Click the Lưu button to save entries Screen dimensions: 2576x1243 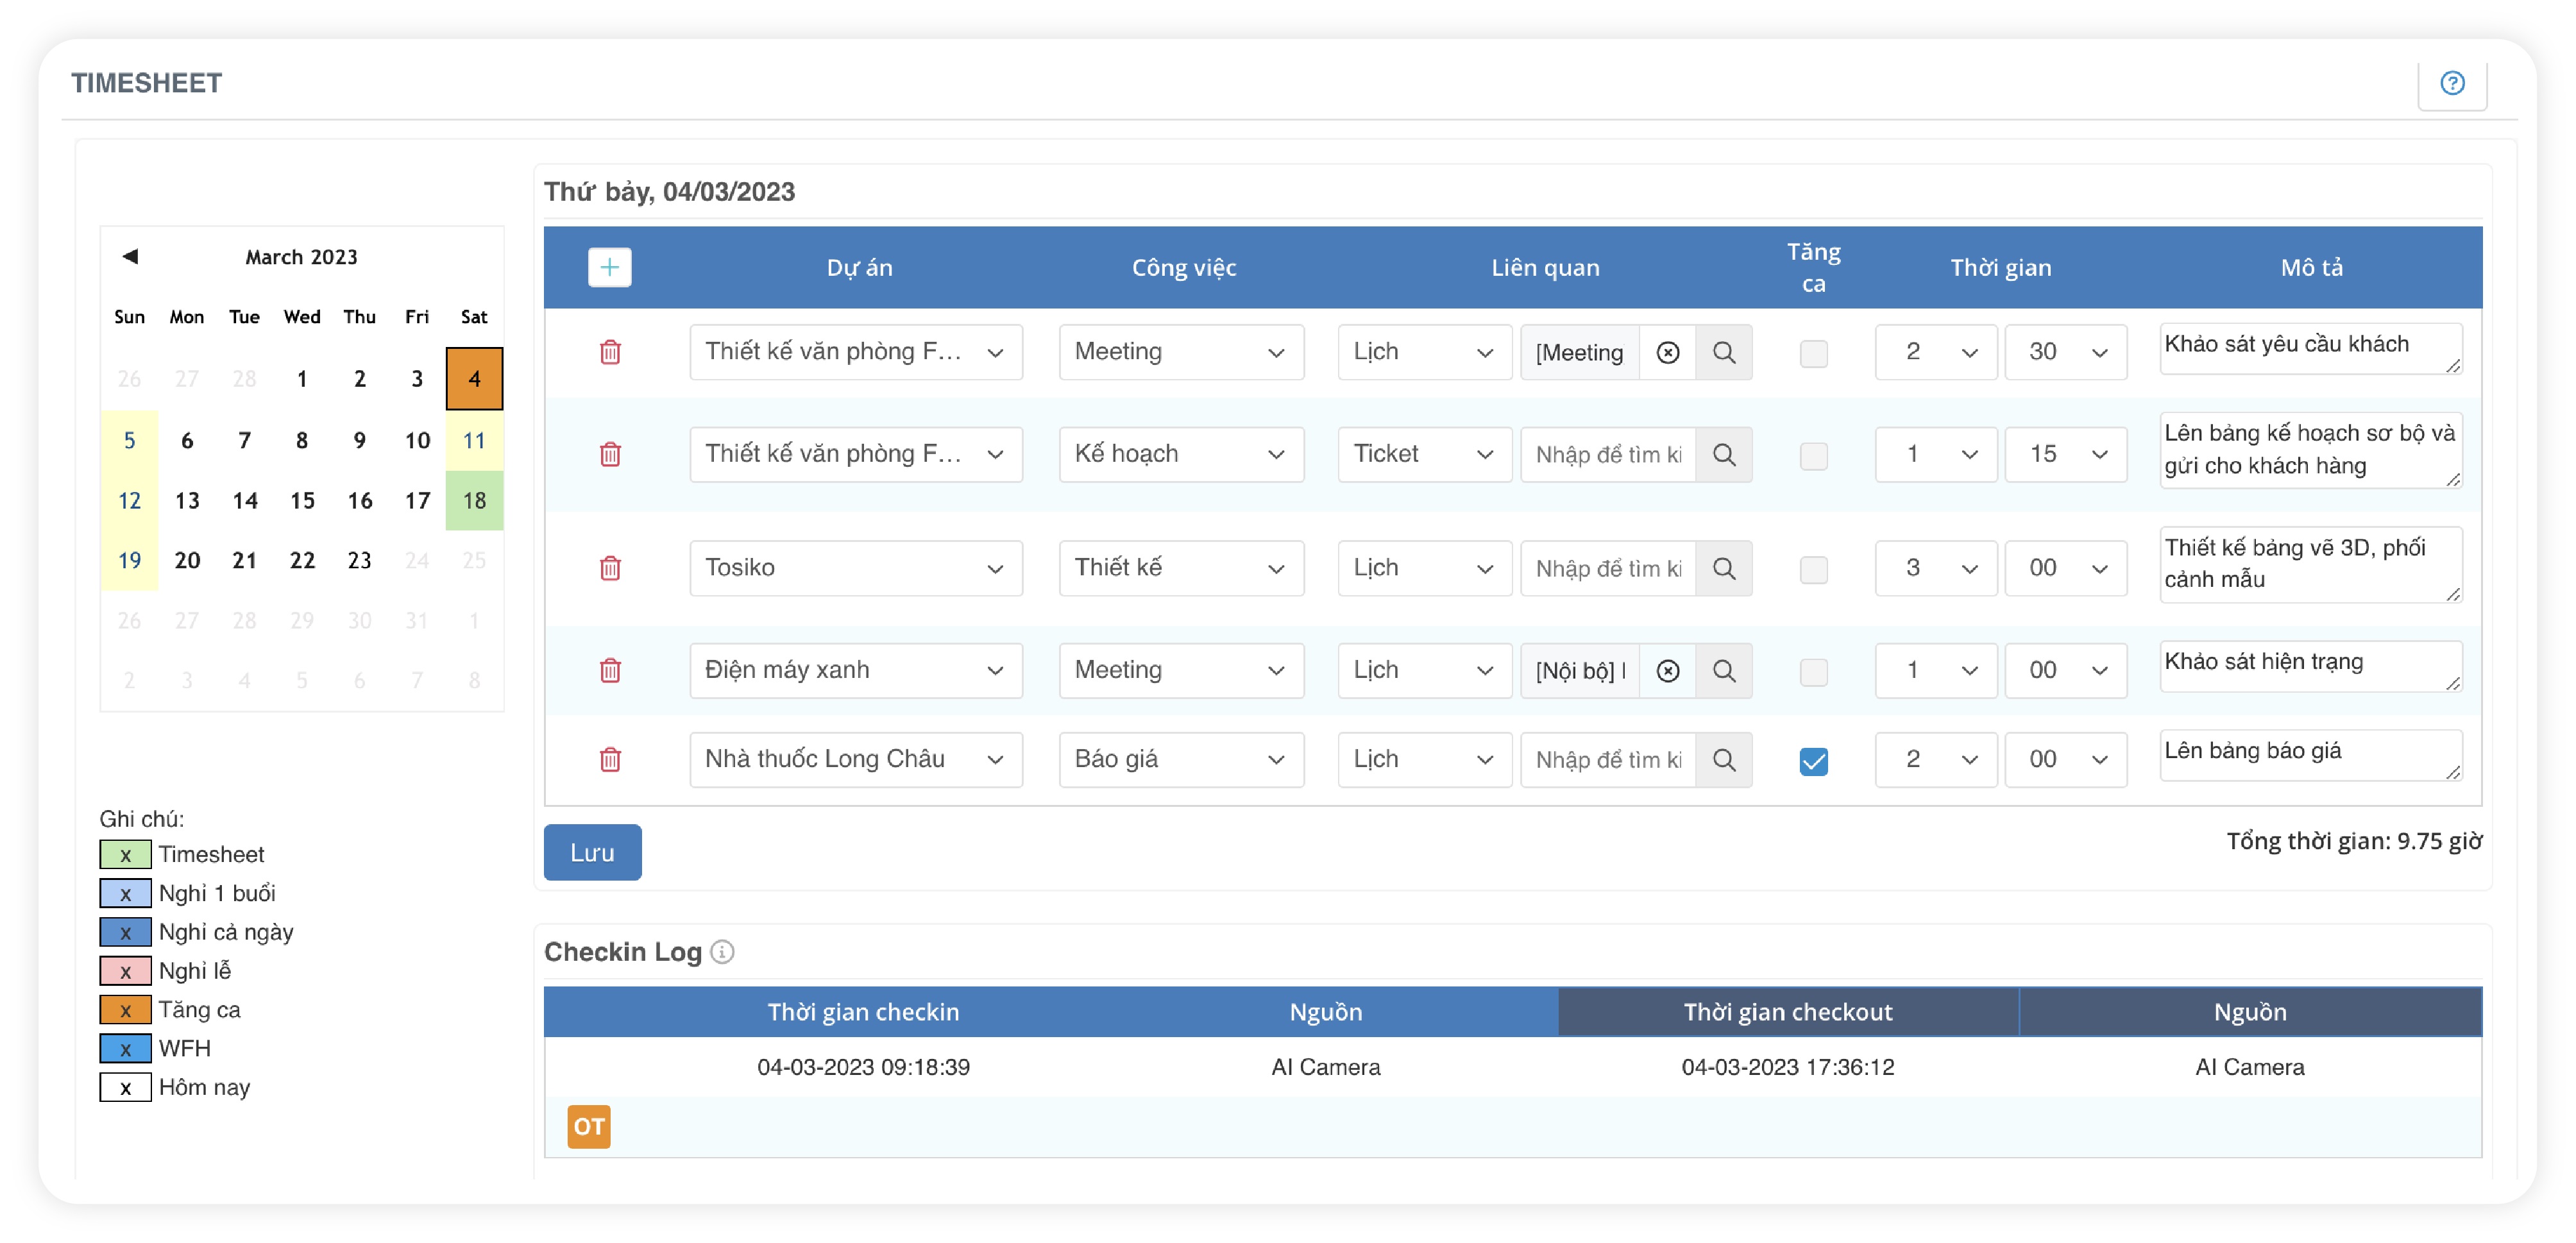593,850
